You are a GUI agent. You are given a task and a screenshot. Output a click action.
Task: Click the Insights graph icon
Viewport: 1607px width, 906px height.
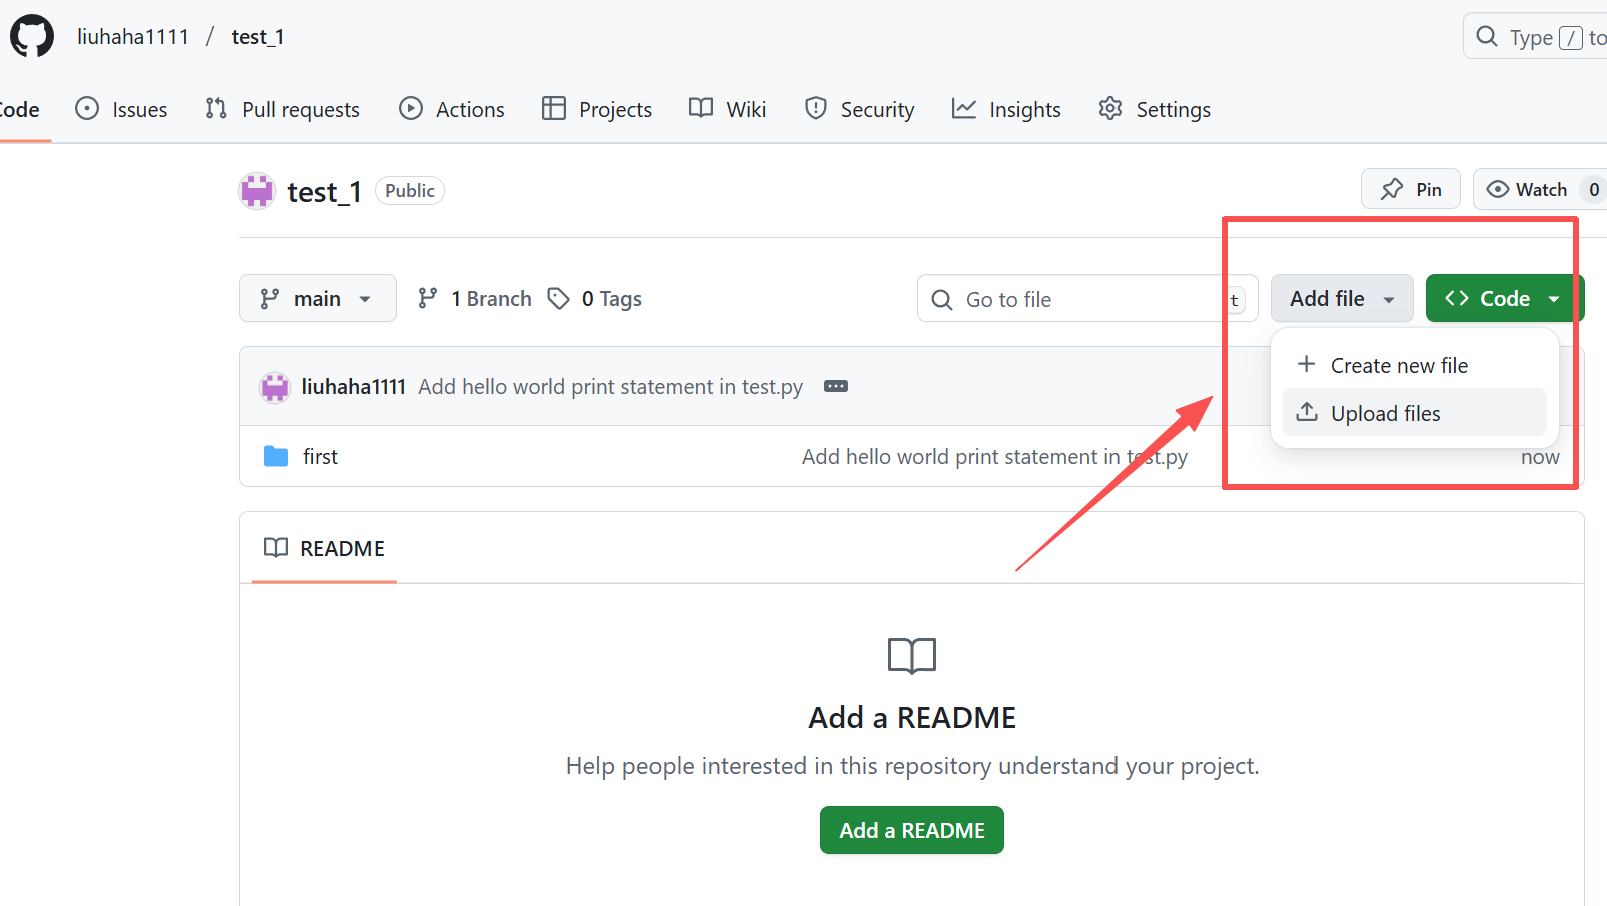click(x=964, y=108)
